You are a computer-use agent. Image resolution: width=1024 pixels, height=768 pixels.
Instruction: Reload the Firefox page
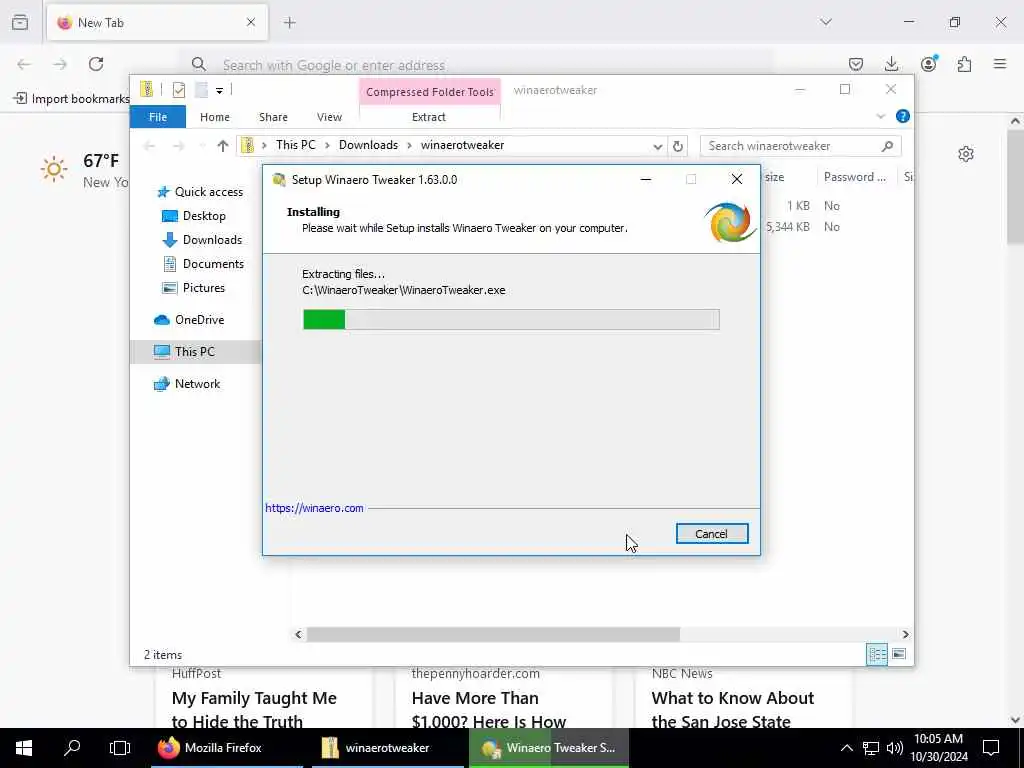pyautogui.click(x=96, y=64)
